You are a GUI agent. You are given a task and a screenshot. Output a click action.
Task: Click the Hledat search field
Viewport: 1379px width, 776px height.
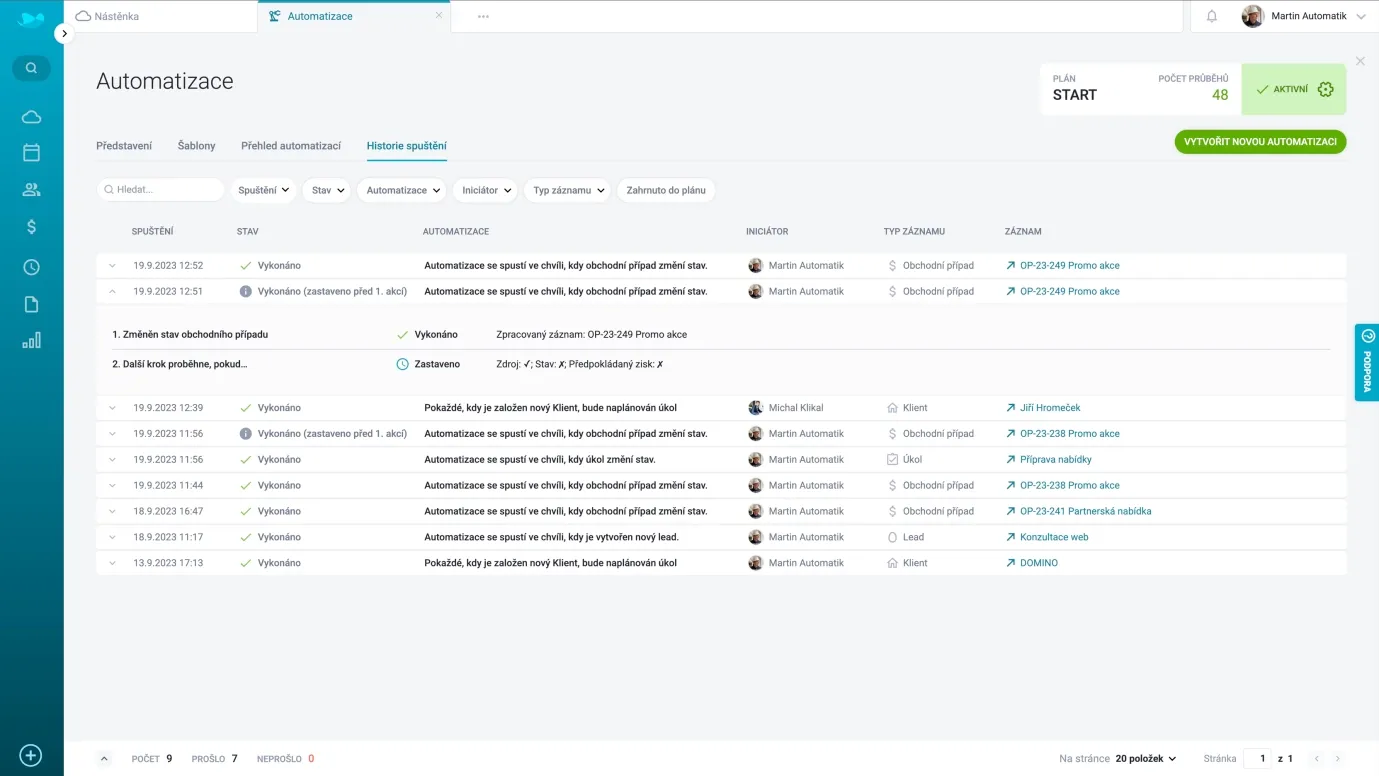(x=165, y=190)
